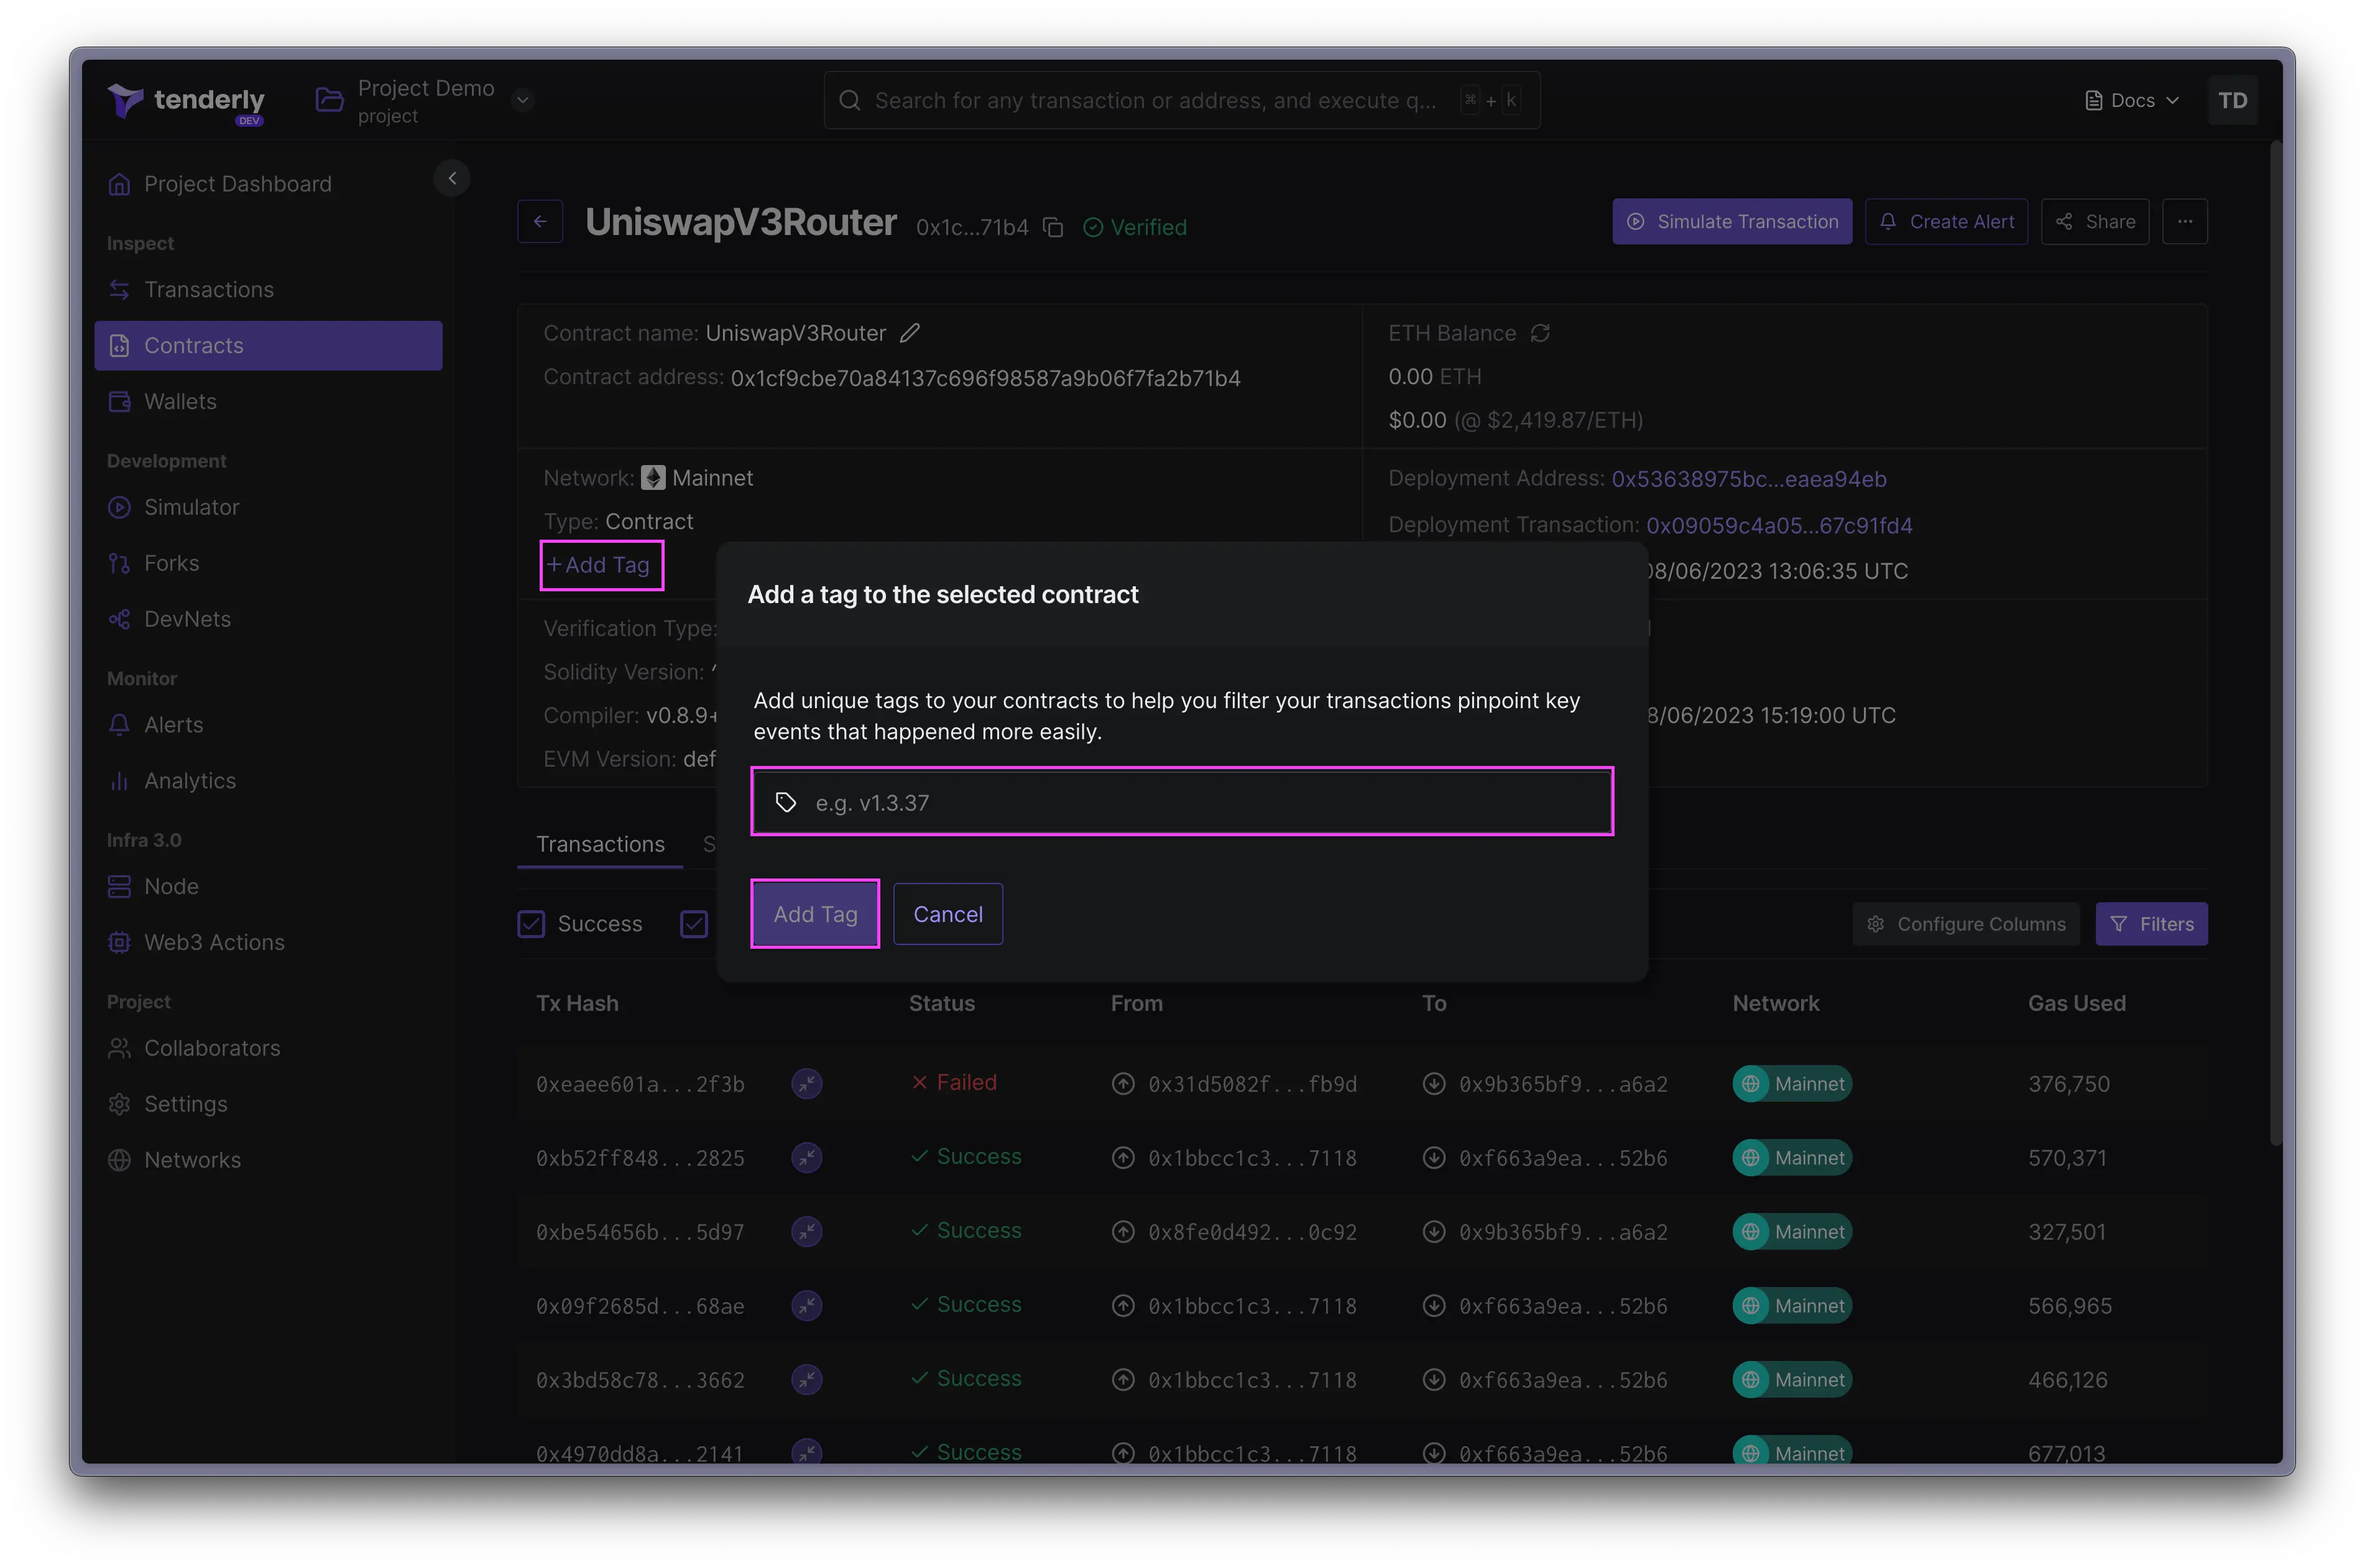This screenshot has height=1568, width=2365.
Task: Click the Share button
Action: pos(2095,221)
